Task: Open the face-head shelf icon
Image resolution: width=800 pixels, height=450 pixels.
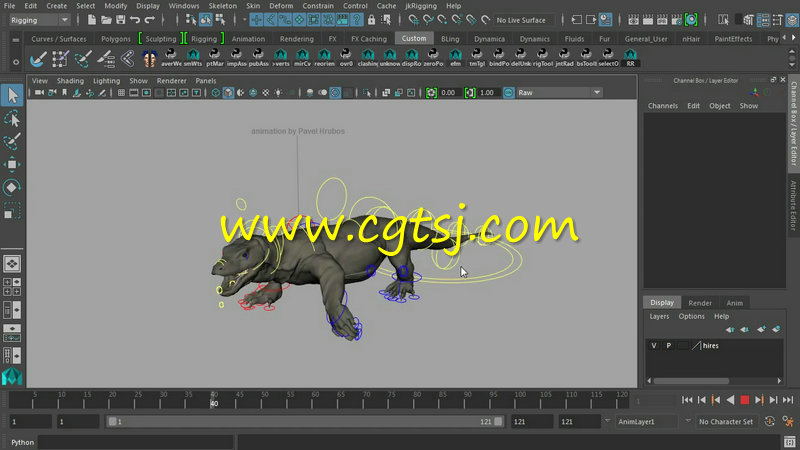Action: [x=149, y=59]
